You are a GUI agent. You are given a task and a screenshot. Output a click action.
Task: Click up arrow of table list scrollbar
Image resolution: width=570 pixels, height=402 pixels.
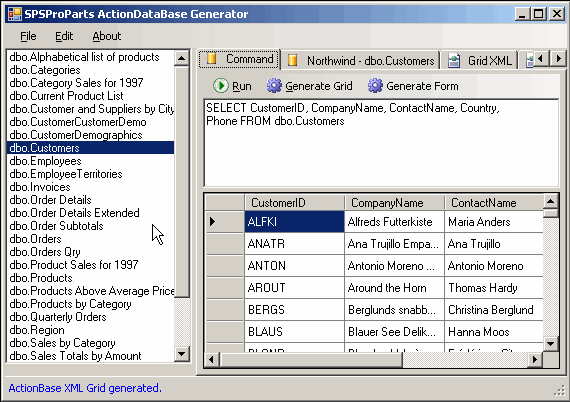click(182, 58)
